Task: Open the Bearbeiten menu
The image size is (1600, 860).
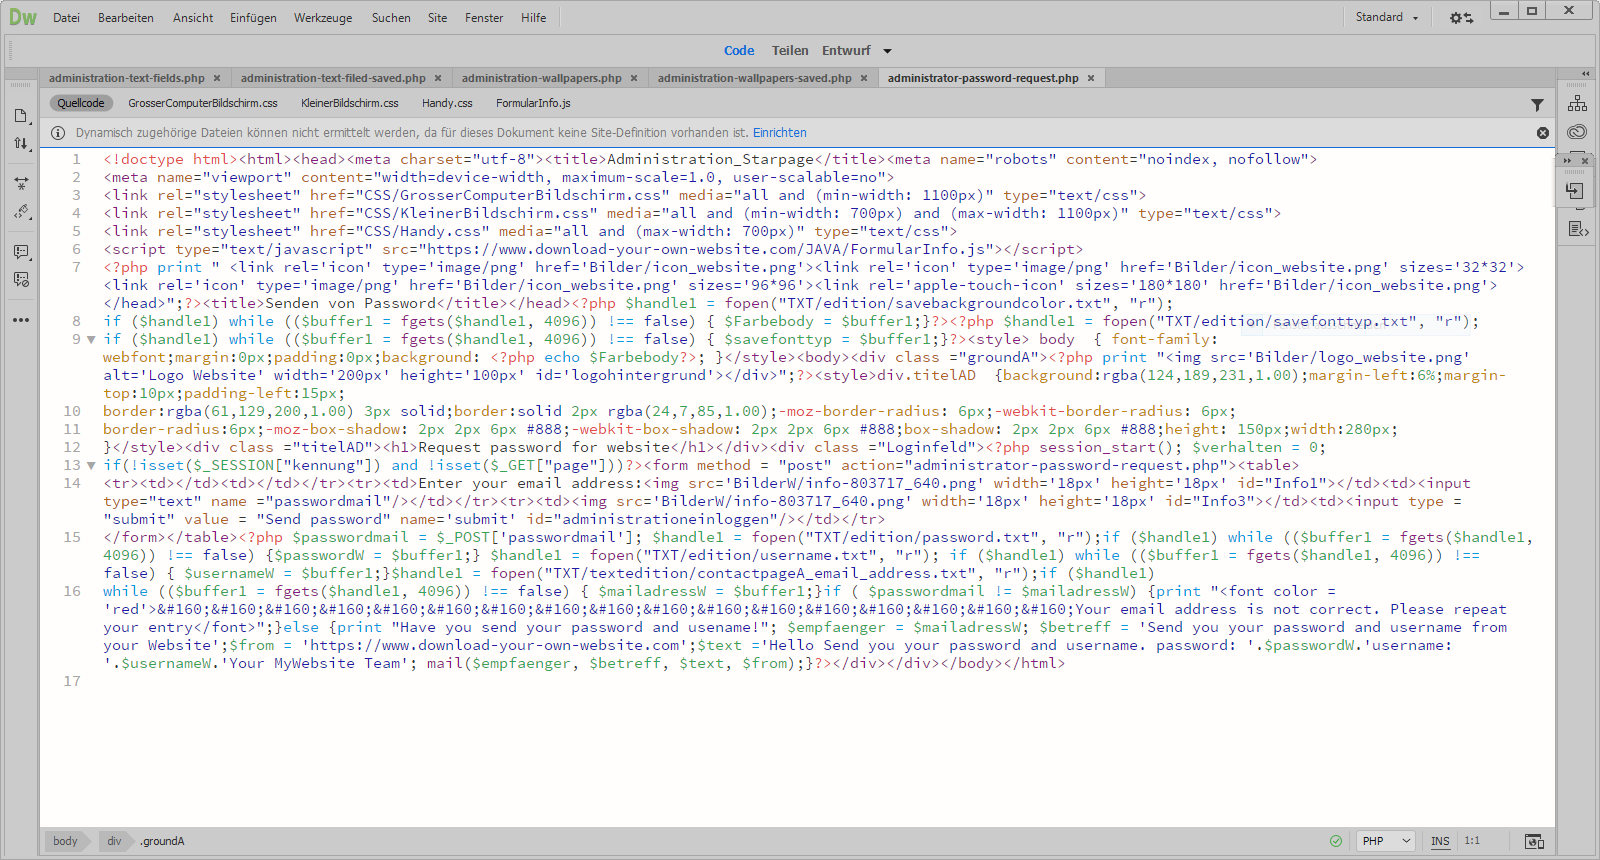Action: pos(126,18)
